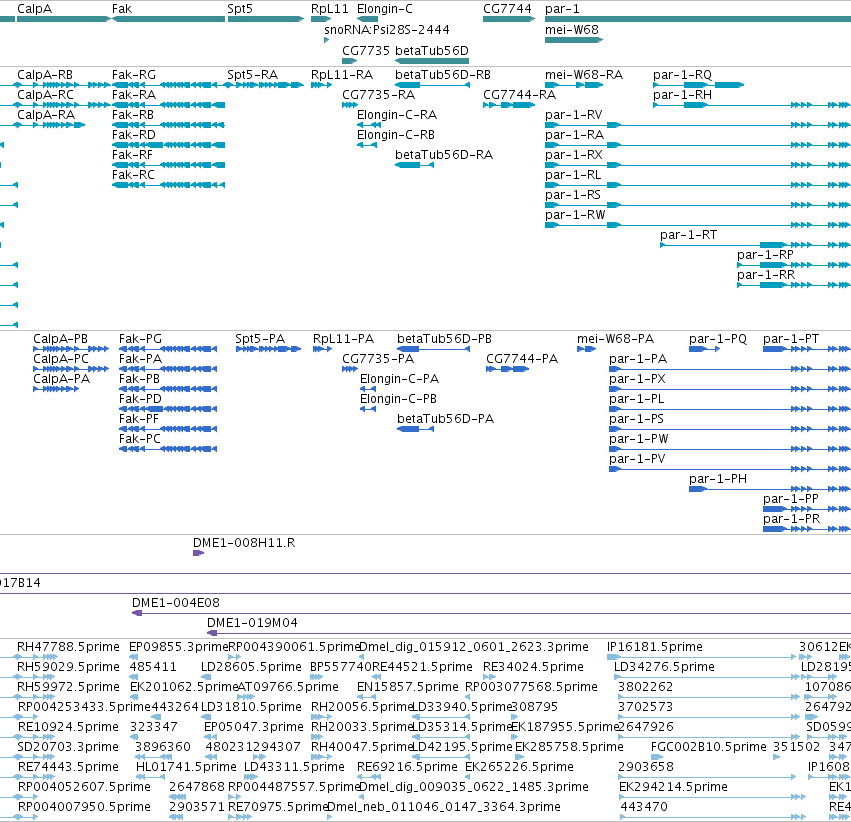Screen dimensions: 851x822
Task: Open transcript label betaTub56D-RA
Action: pyautogui.click(x=444, y=155)
